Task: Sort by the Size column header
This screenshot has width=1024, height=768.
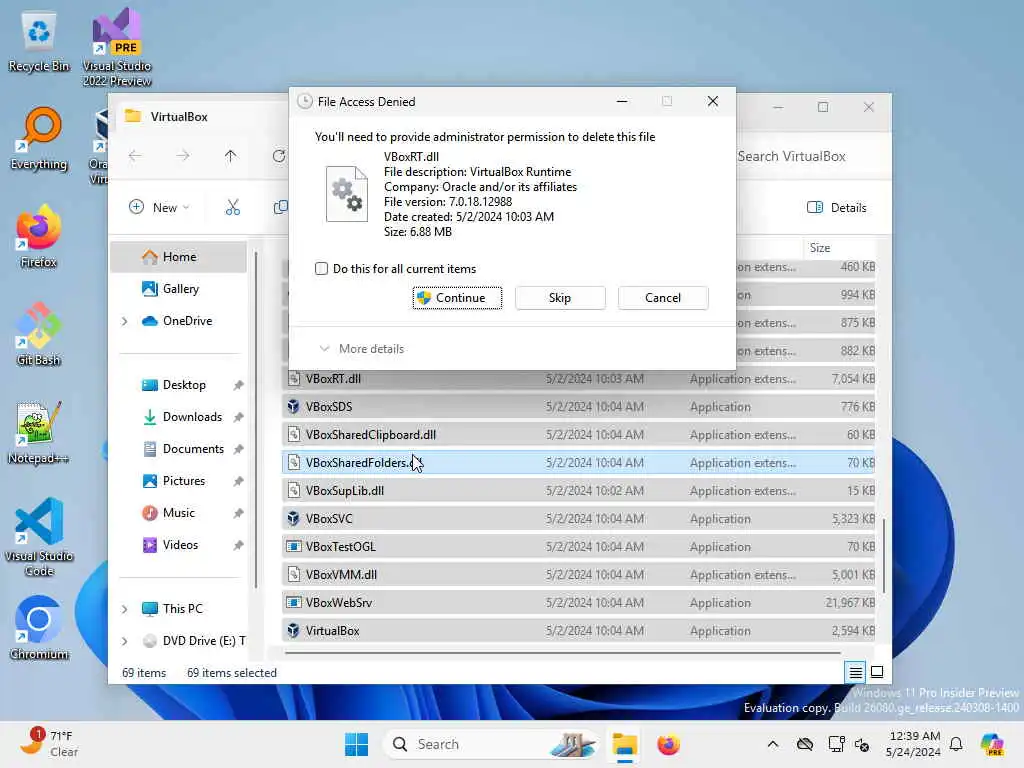Action: 839,248
